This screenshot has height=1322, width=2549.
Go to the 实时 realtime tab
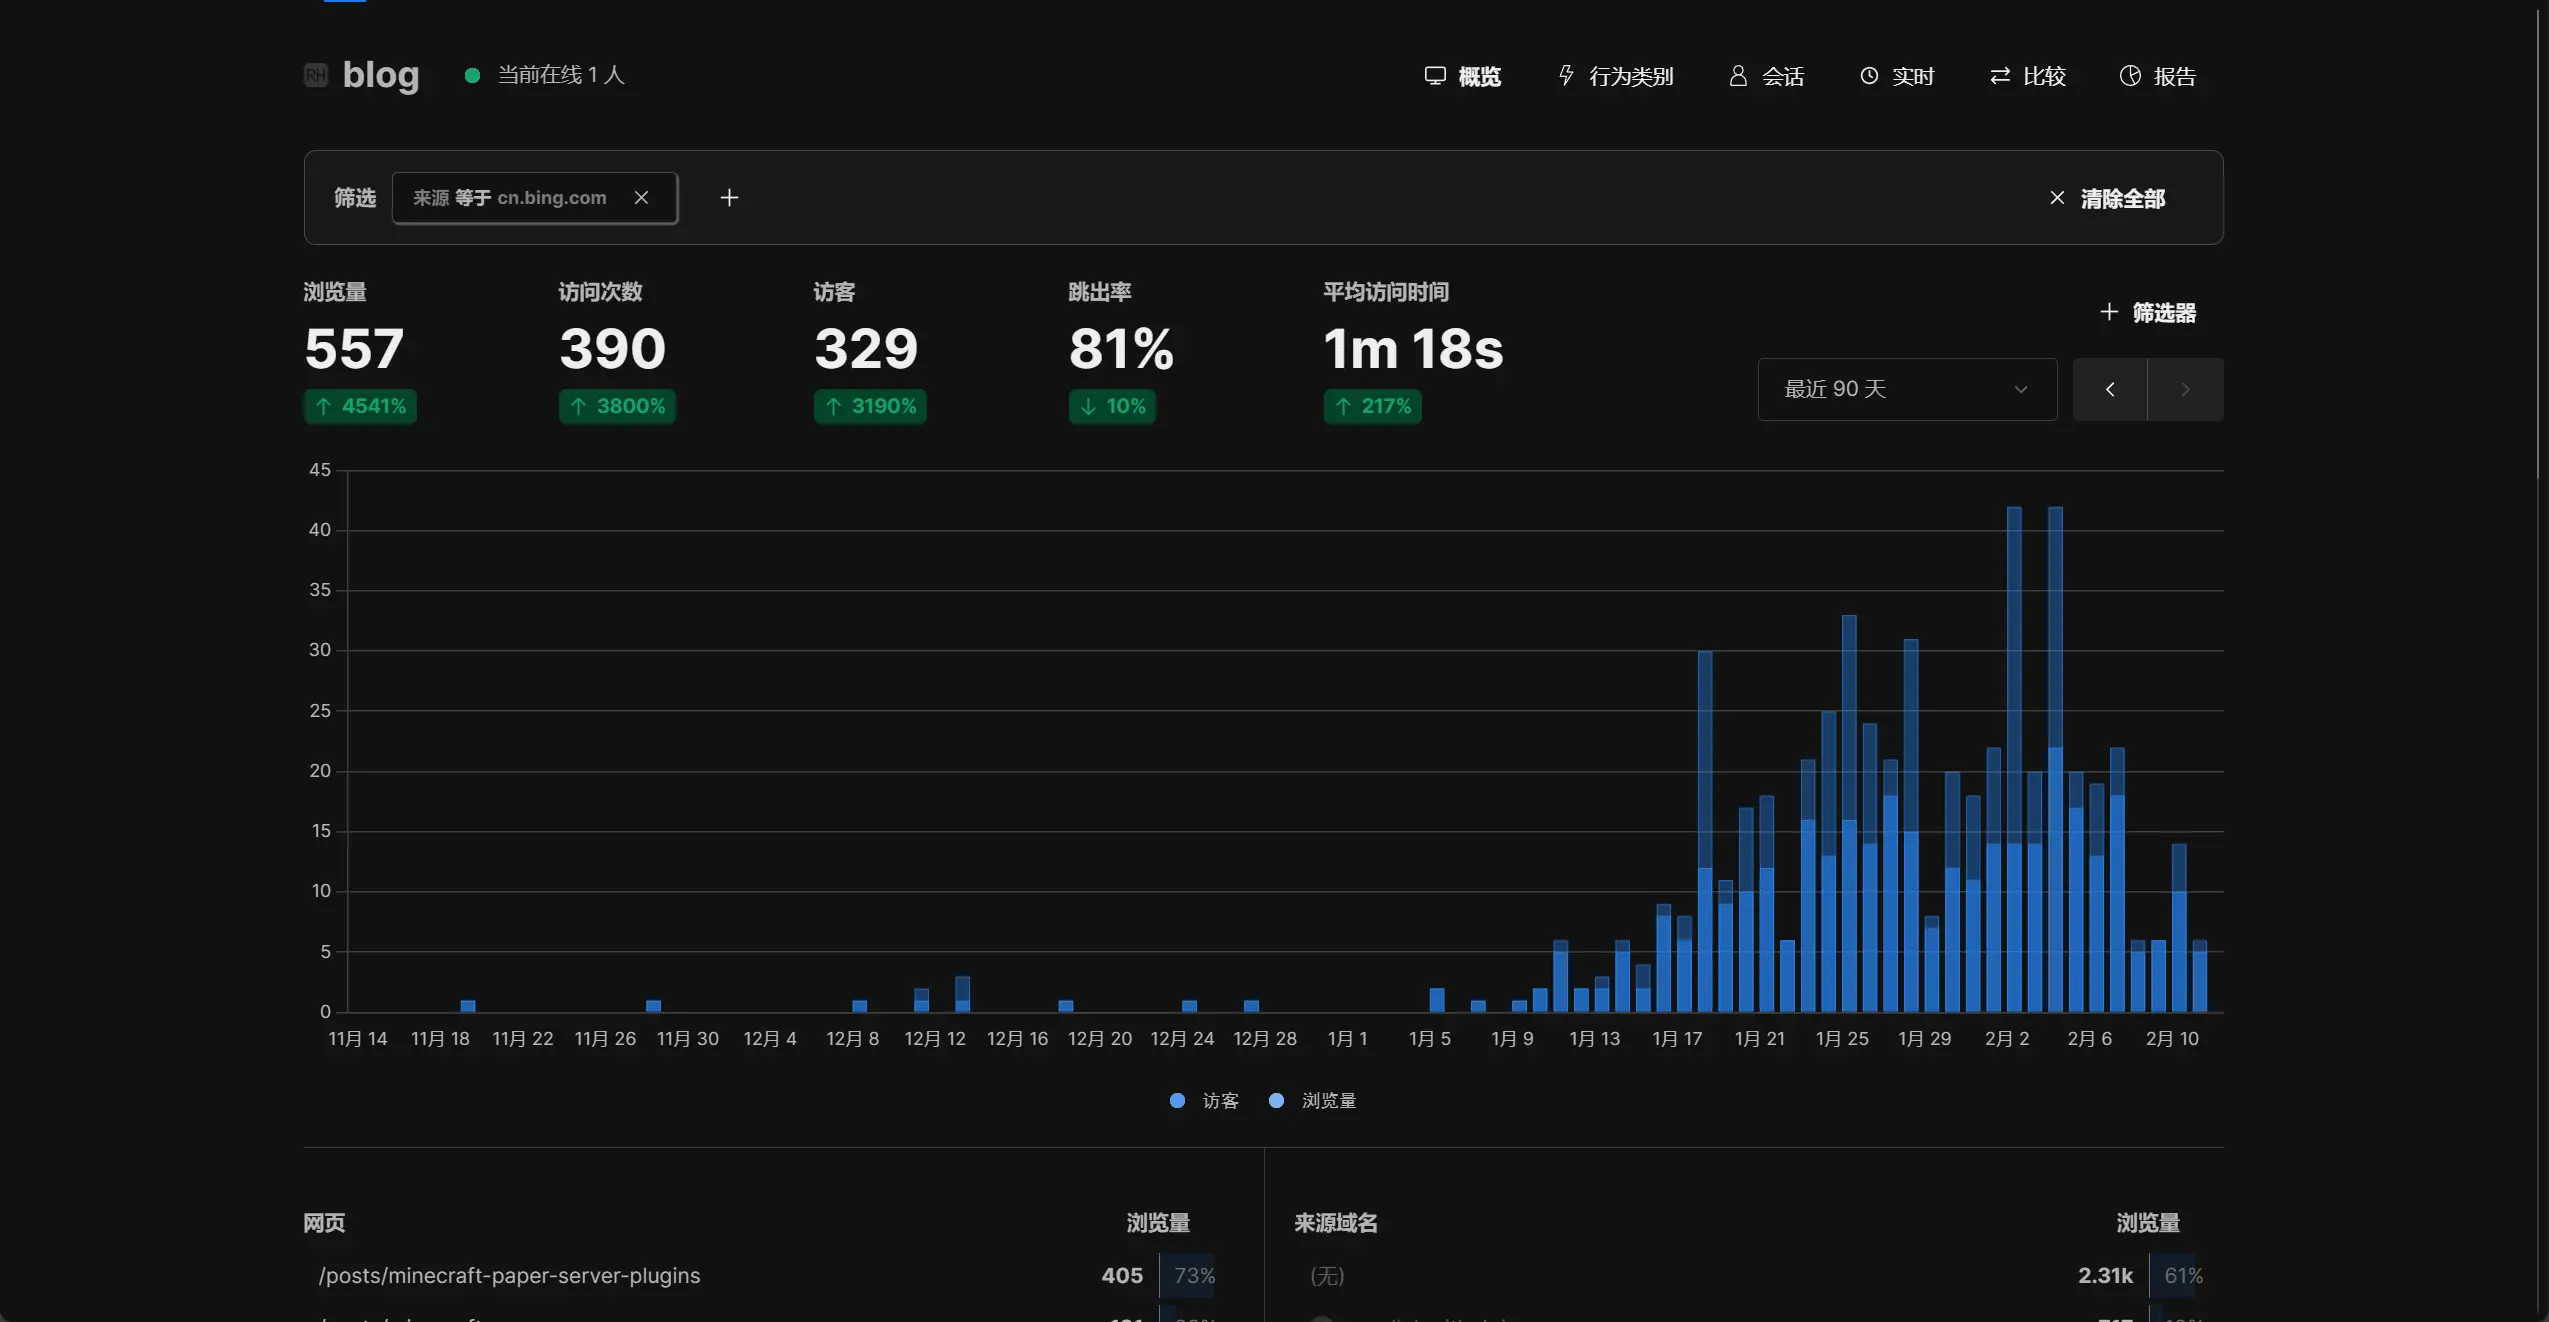click(1897, 76)
